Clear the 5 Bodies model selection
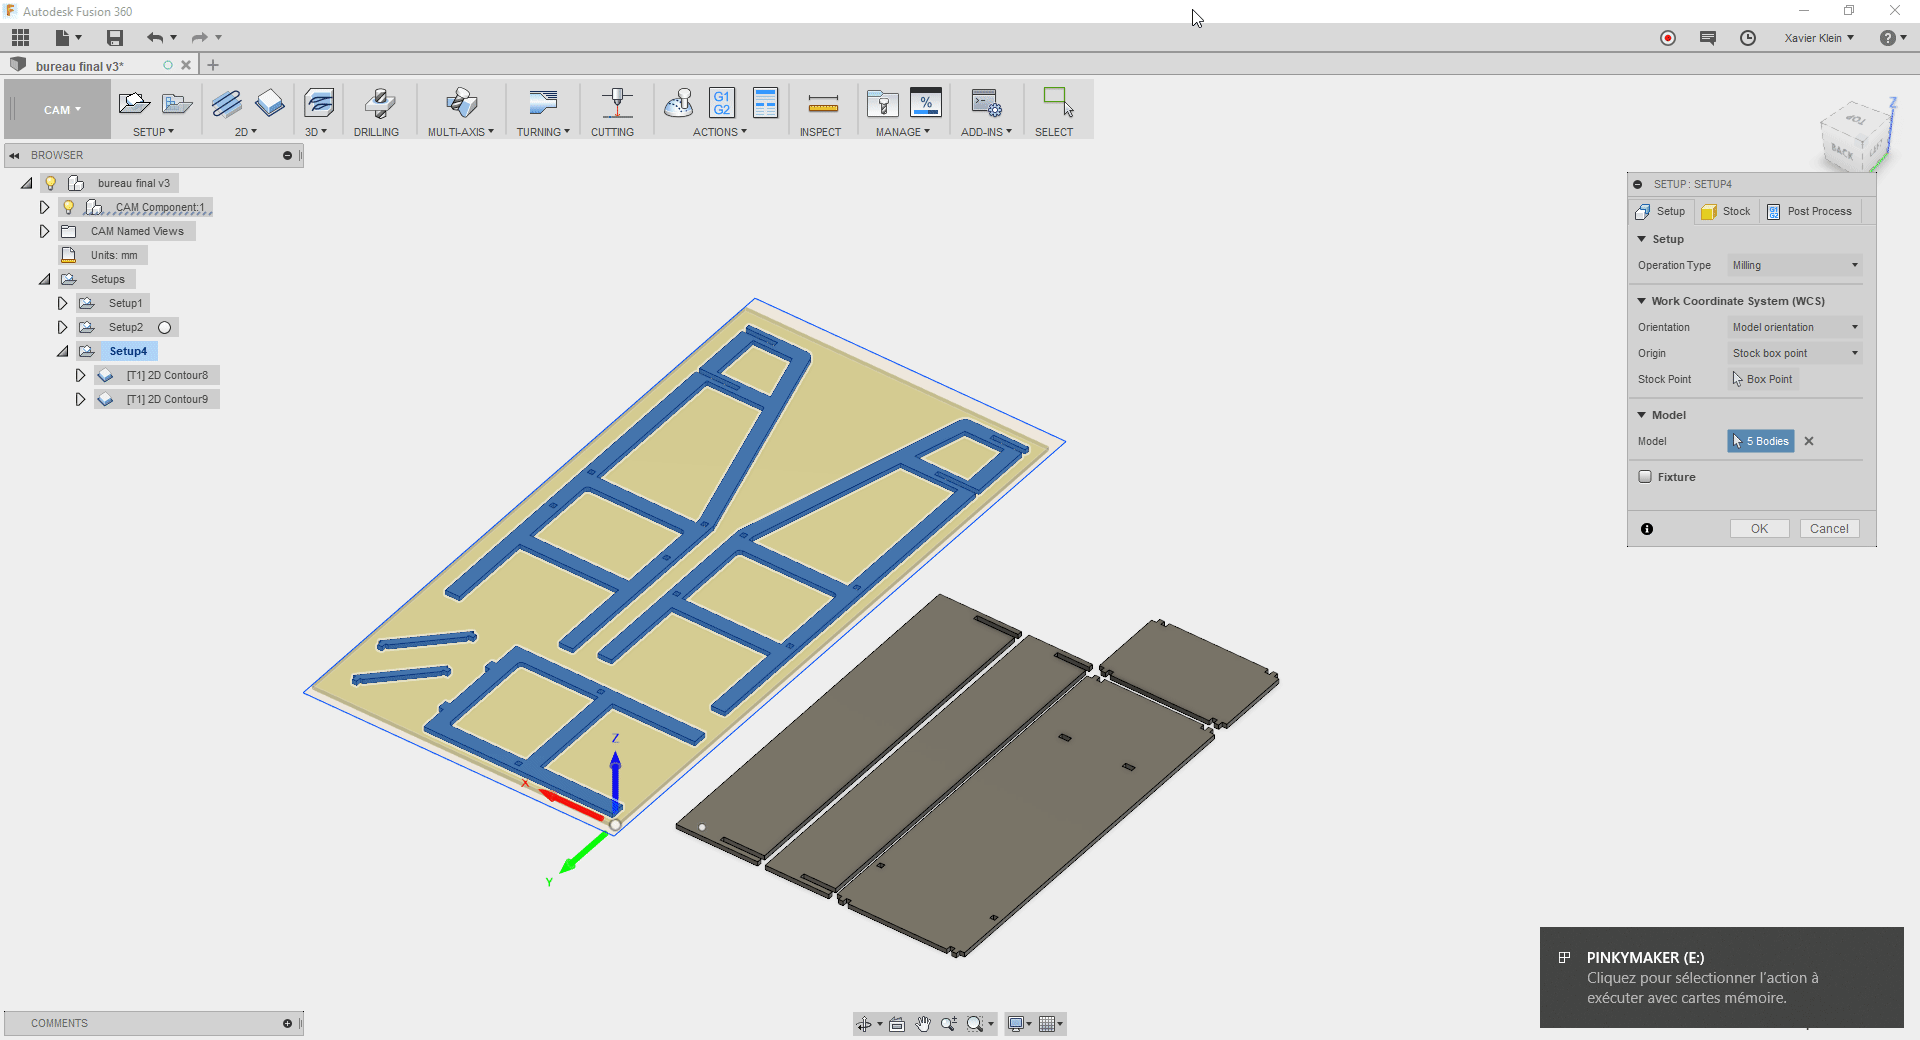The width and height of the screenshot is (1920, 1040). (1809, 441)
